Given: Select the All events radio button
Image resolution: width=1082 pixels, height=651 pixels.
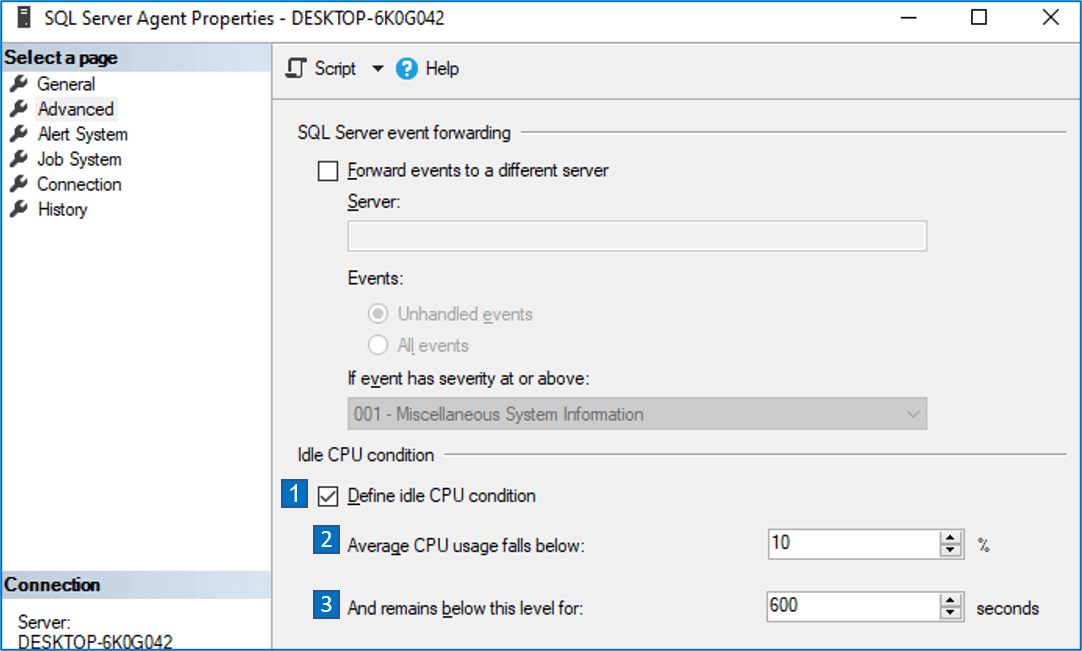Looking at the screenshot, I should click(377, 346).
